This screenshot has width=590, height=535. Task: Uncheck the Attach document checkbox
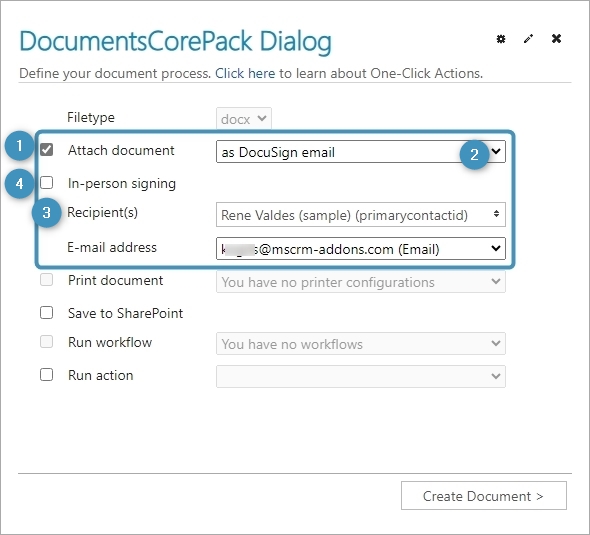click(x=47, y=149)
